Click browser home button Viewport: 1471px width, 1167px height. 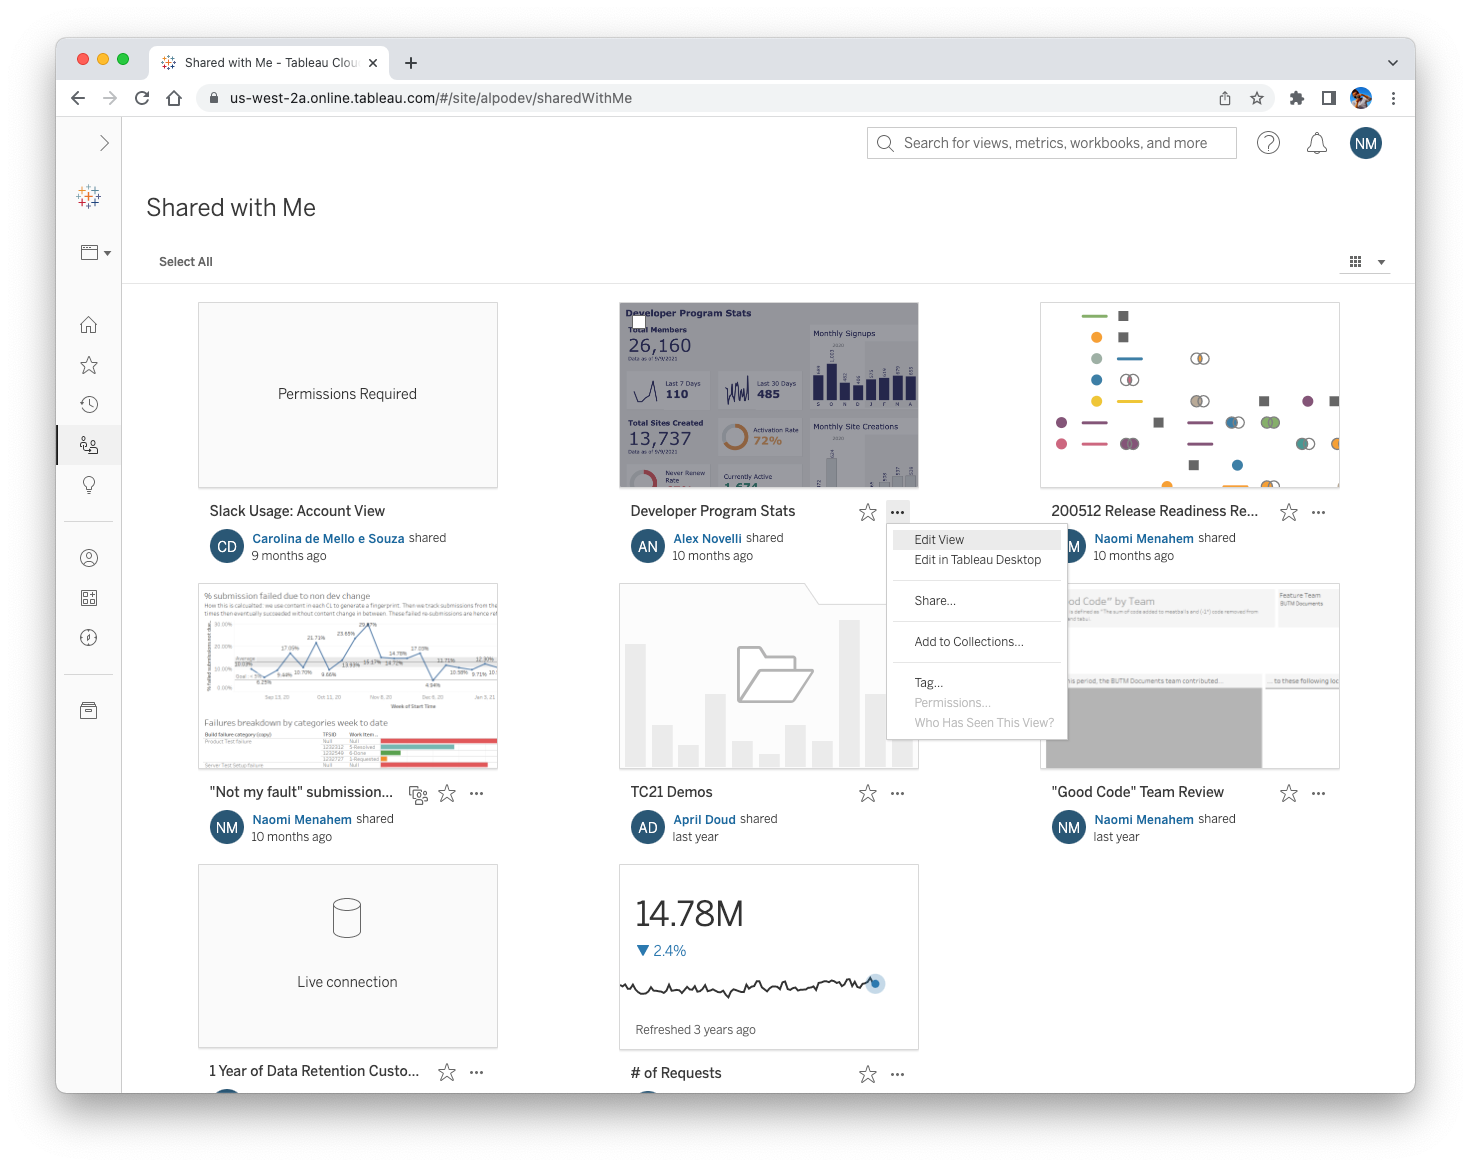[x=174, y=98]
